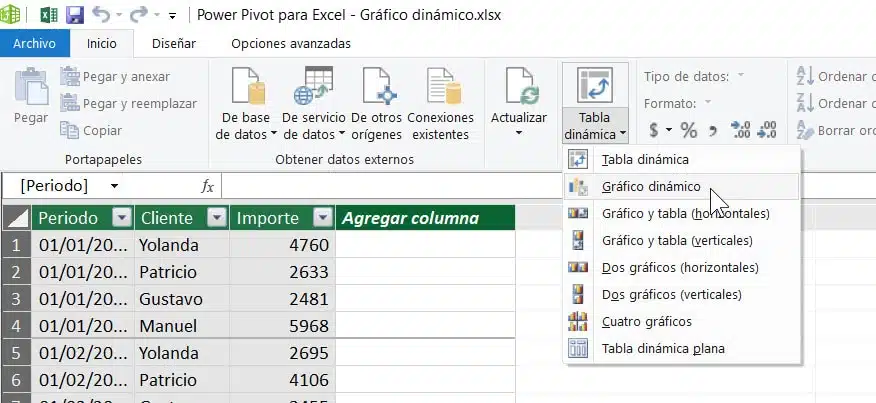
Task: Click the fx insert function icon
Action: [x=207, y=186]
